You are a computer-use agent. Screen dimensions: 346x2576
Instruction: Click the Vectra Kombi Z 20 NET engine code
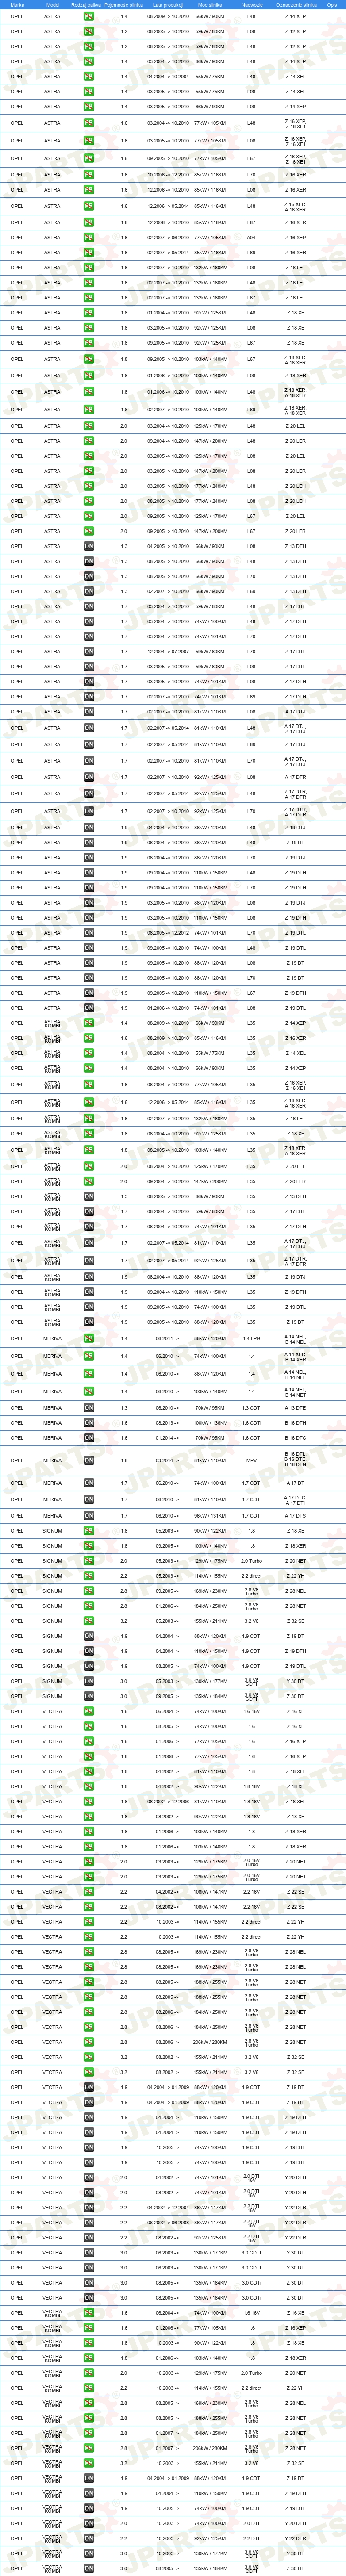coord(296,2373)
